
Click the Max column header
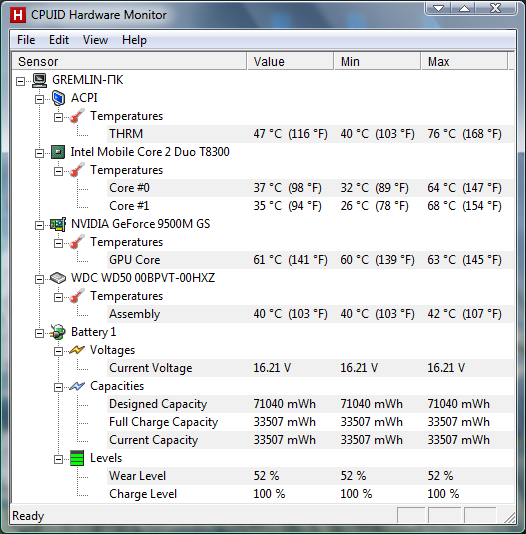[x=464, y=62]
